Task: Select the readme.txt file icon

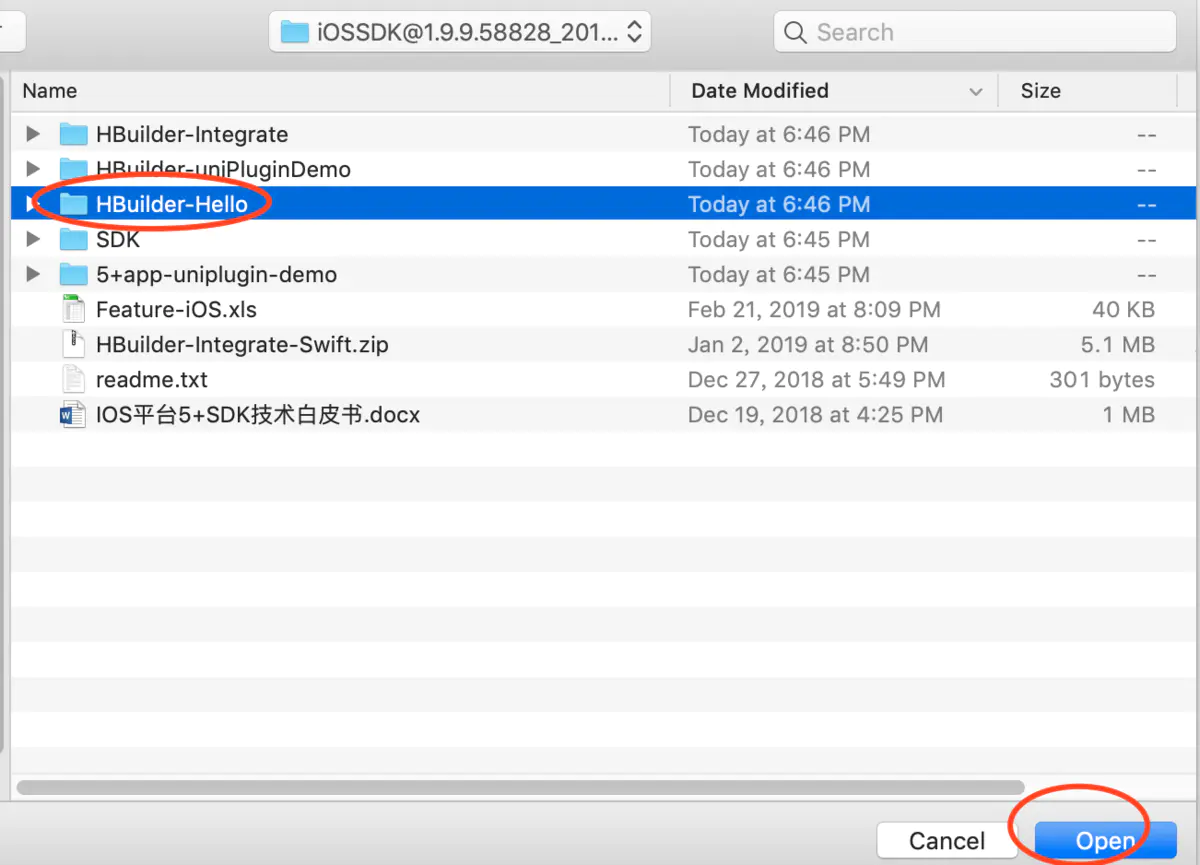Action: 74,379
